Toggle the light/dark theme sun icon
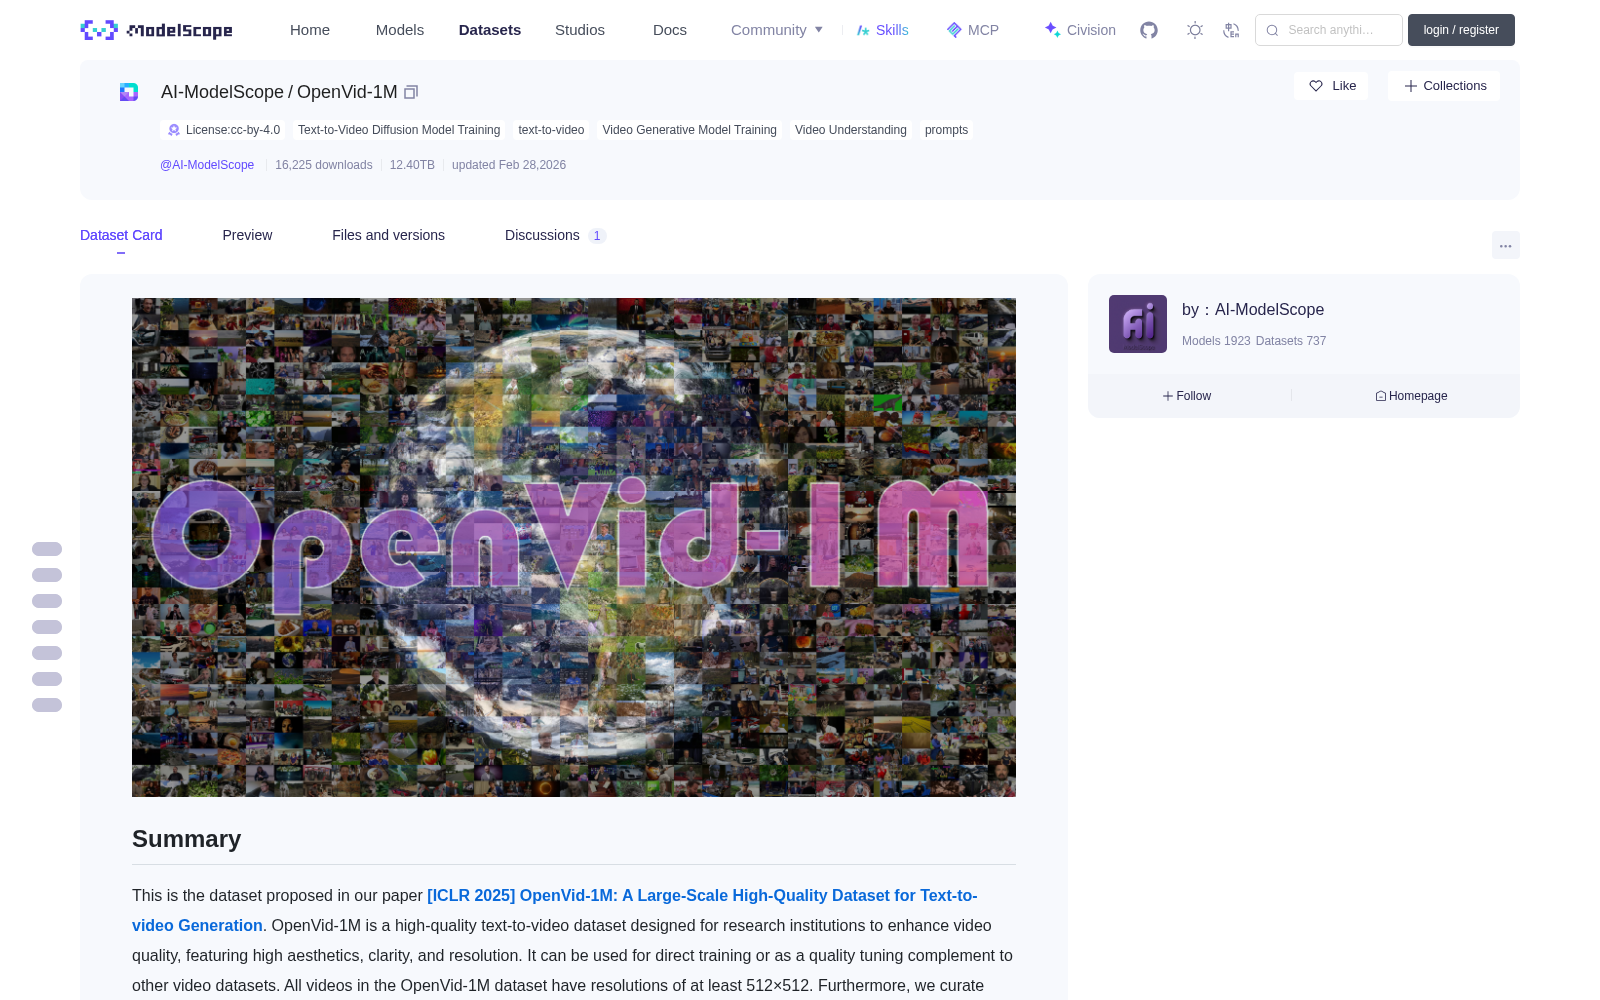Image resolution: width=1600 pixels, height=1000 pixels. tap(1195, 30)
